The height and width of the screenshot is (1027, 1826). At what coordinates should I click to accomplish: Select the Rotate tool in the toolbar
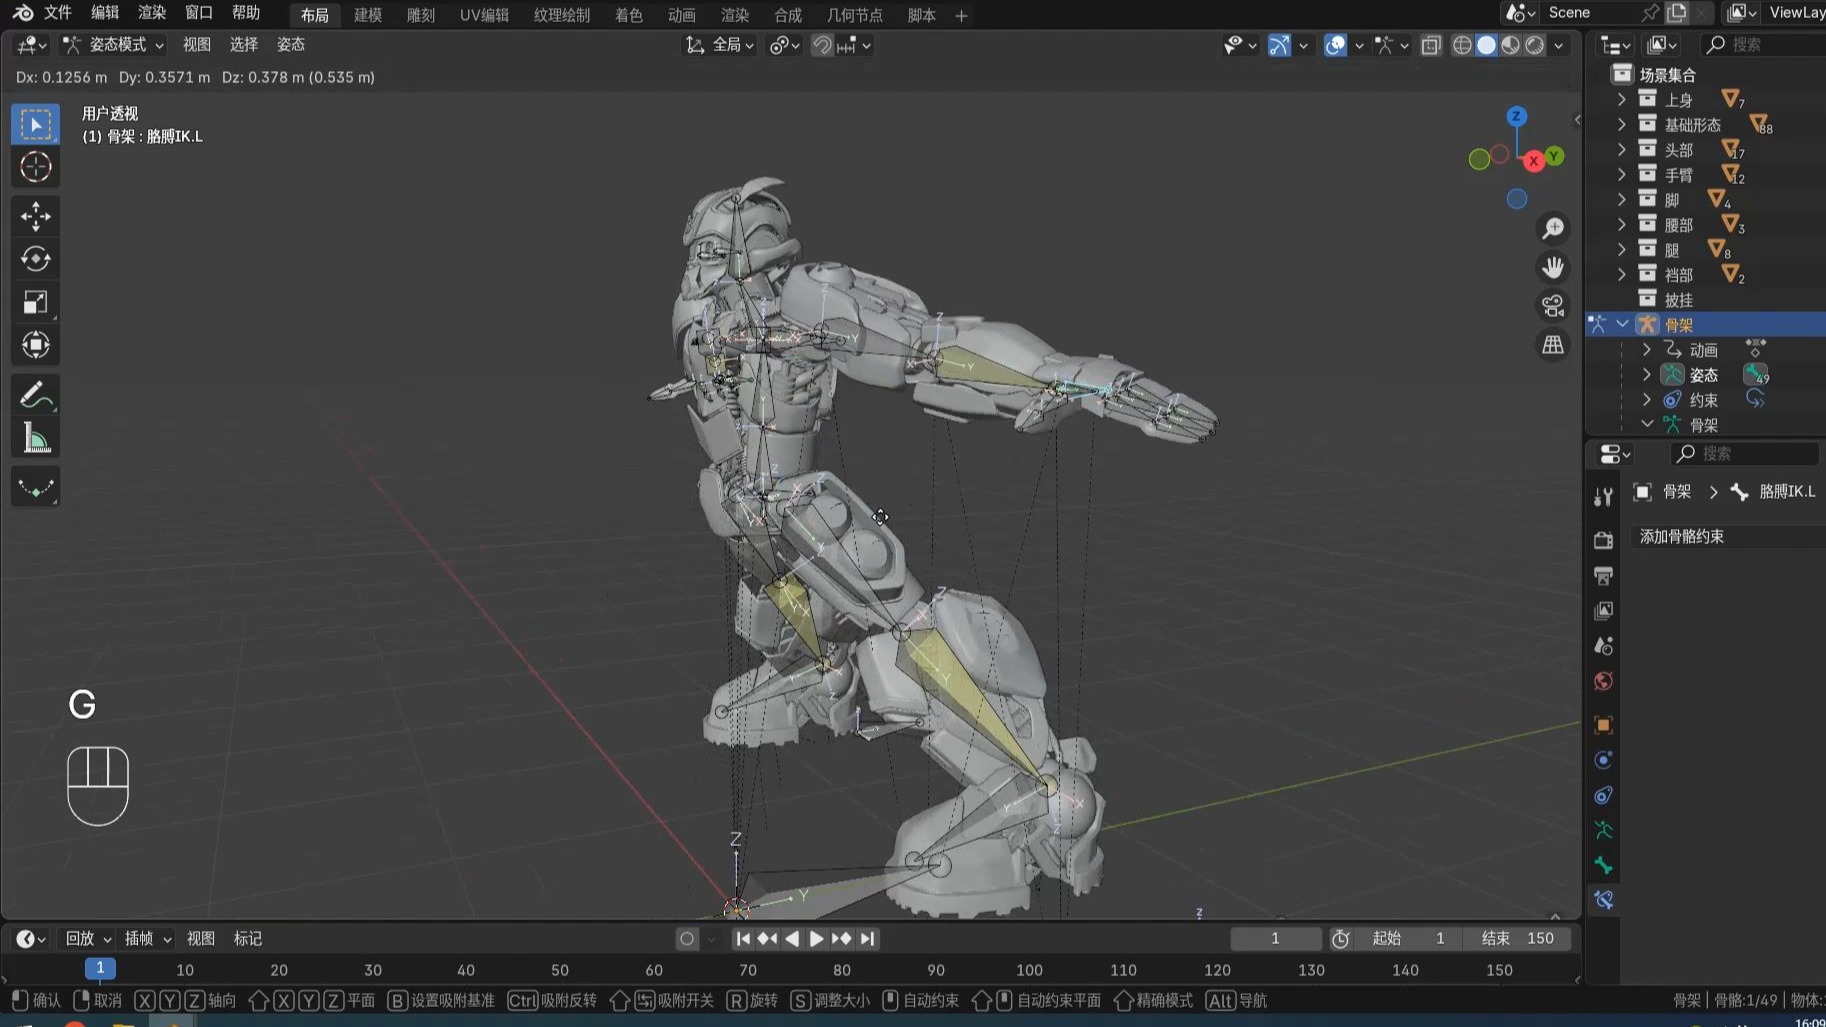click(x=35, y=259)
